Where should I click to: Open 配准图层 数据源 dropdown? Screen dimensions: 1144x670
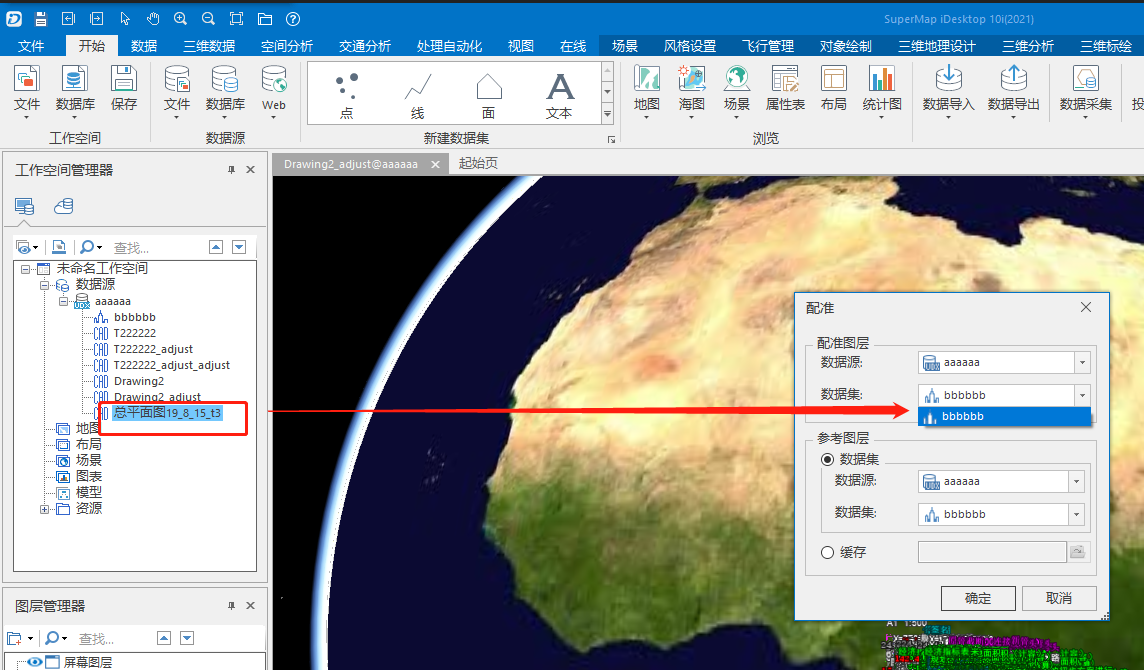pyautogui.click(x=1082, y=362)
